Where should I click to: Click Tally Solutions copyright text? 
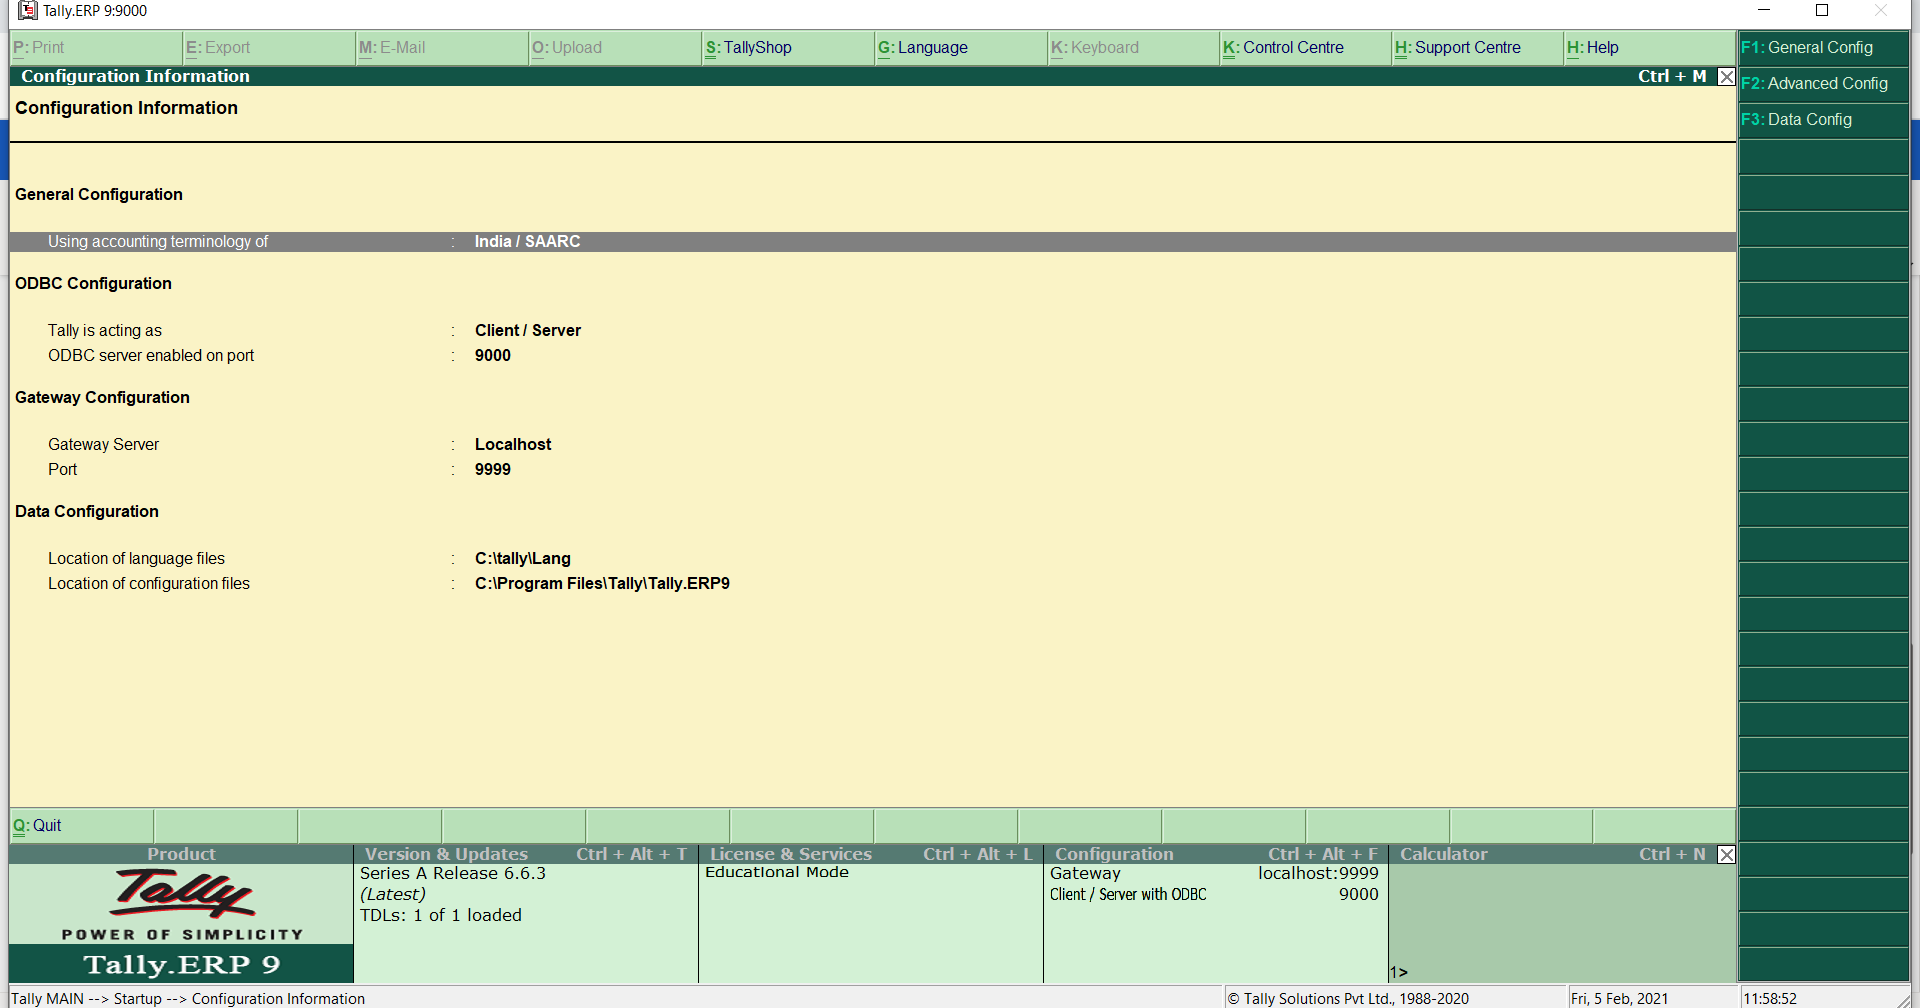tap(1348, 999)
